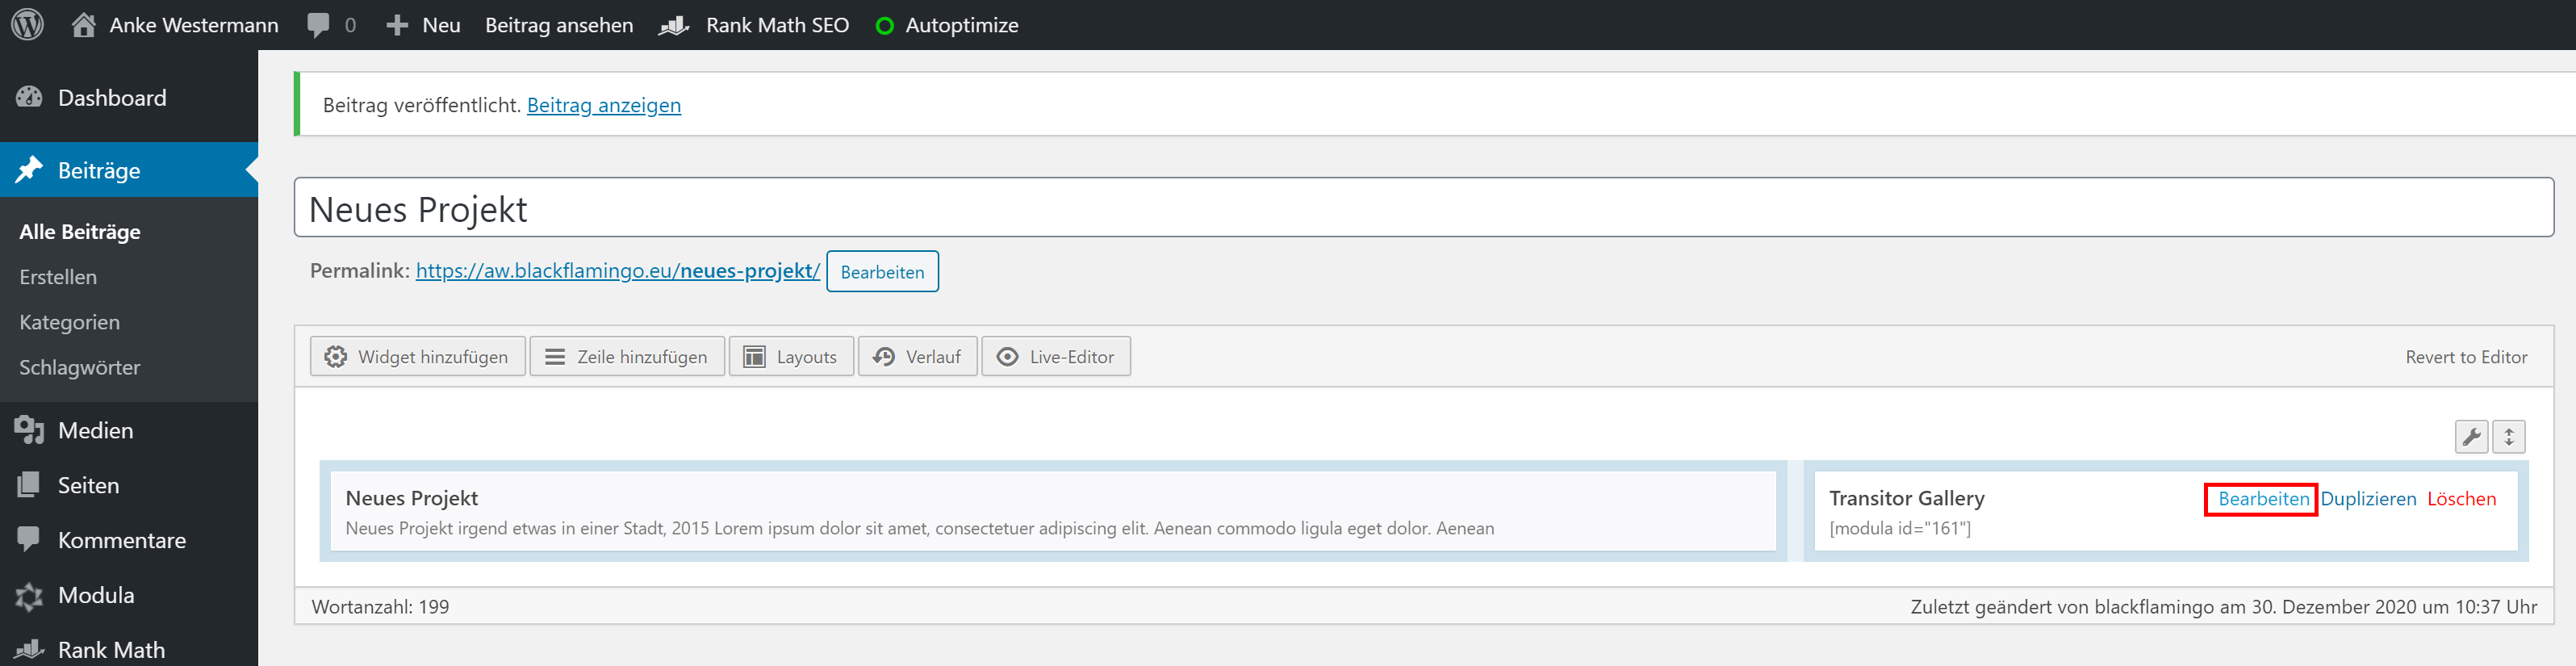
Task: Click the Zeile hinzufügen button
Action: click(627, 357)
